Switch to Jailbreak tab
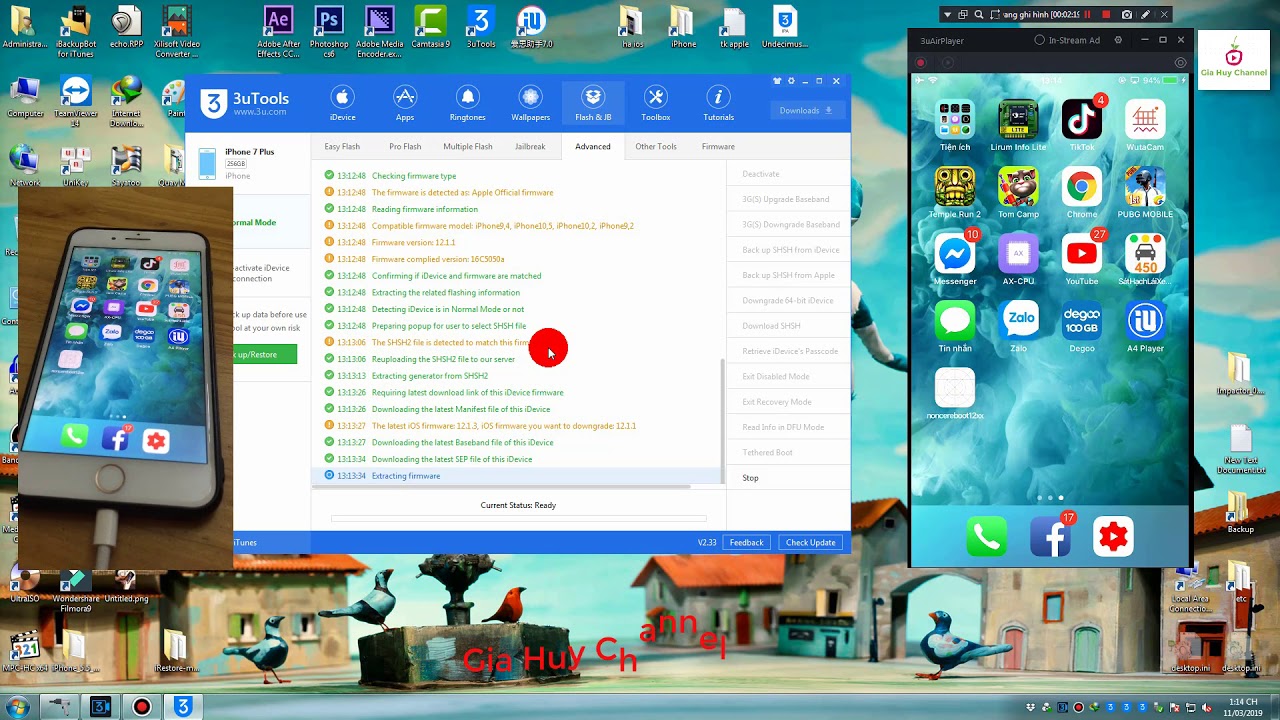The image size is (1280, 720). pos(530,146)
